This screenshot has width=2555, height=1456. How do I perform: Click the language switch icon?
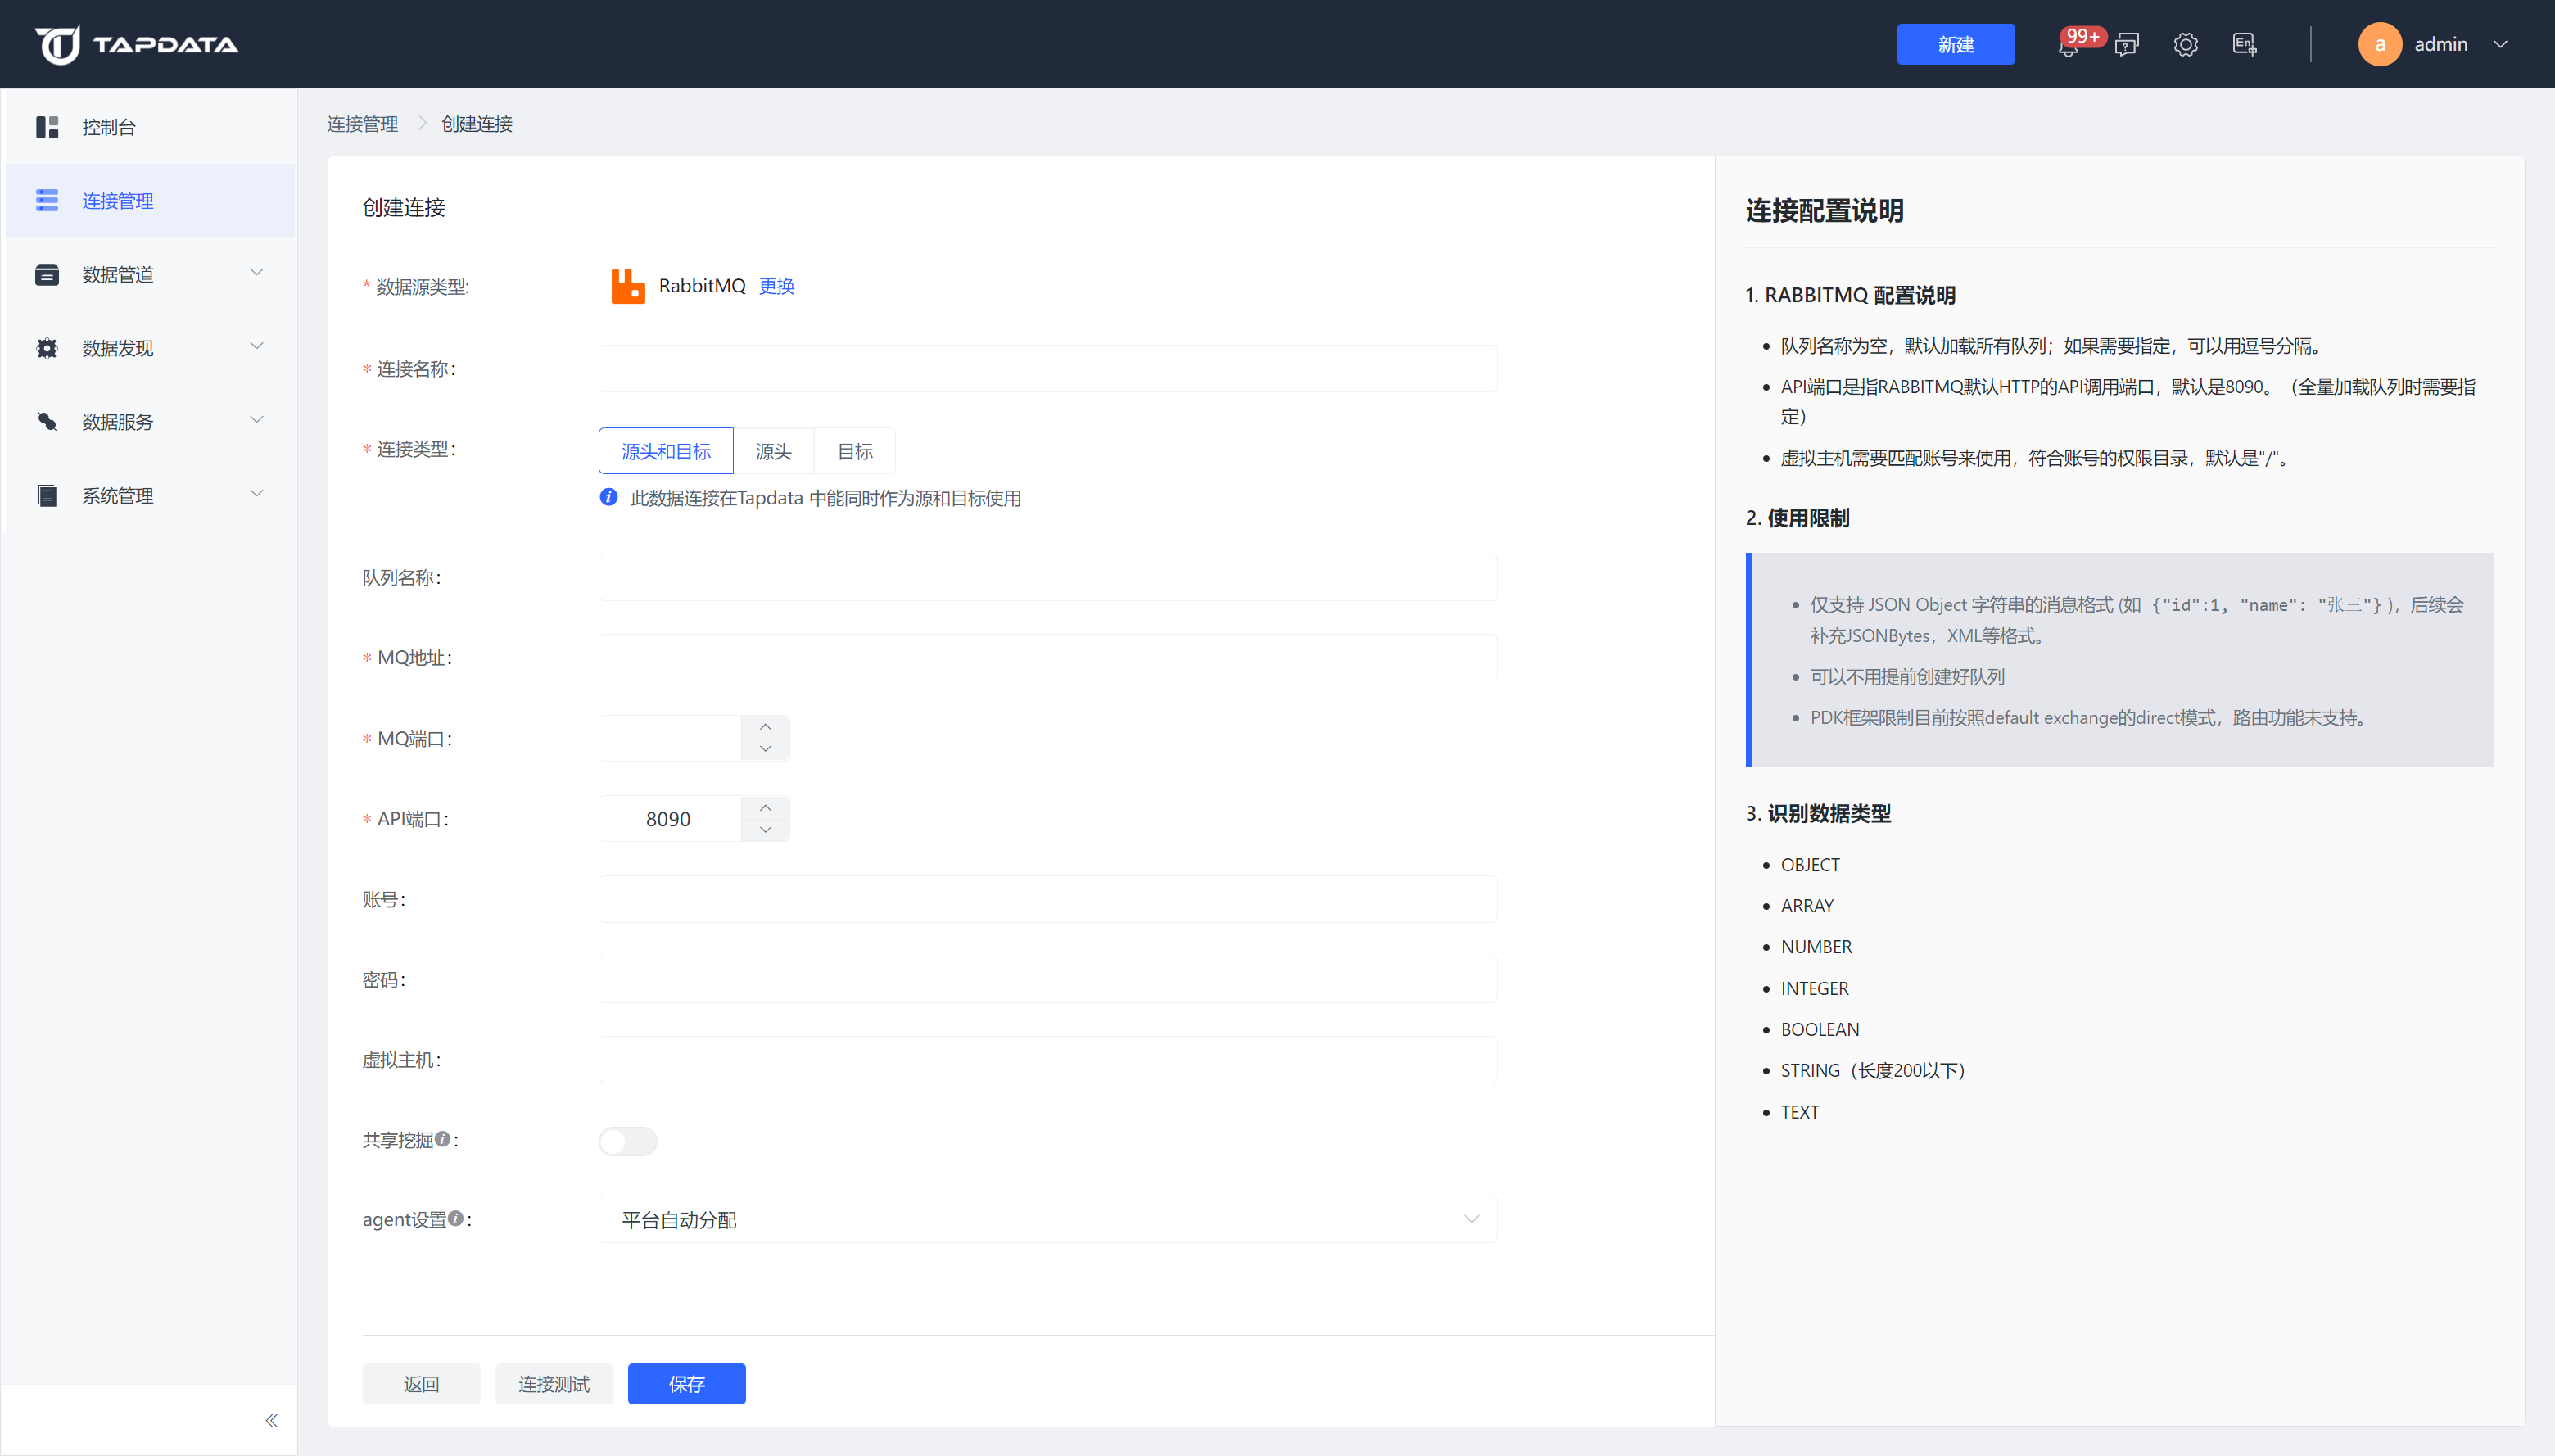(x=2244, y=45)
